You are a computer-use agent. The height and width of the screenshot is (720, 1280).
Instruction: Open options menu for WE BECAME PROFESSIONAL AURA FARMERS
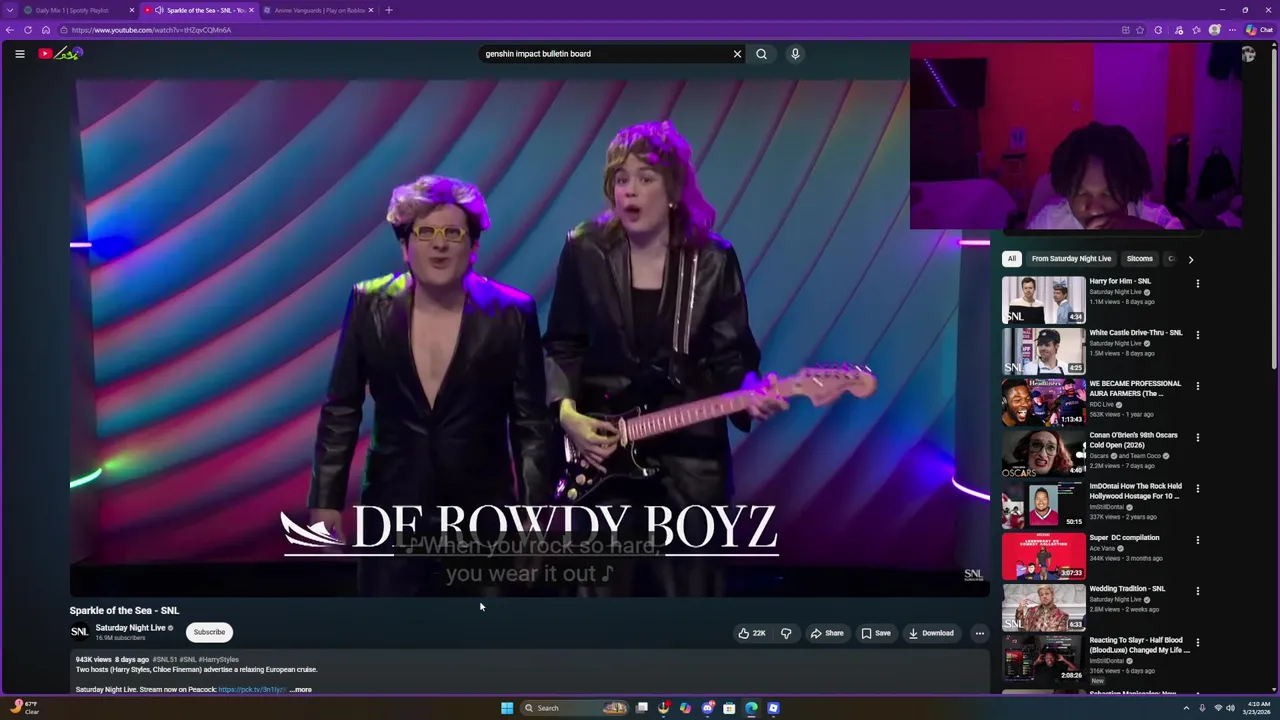[1198, 386]
